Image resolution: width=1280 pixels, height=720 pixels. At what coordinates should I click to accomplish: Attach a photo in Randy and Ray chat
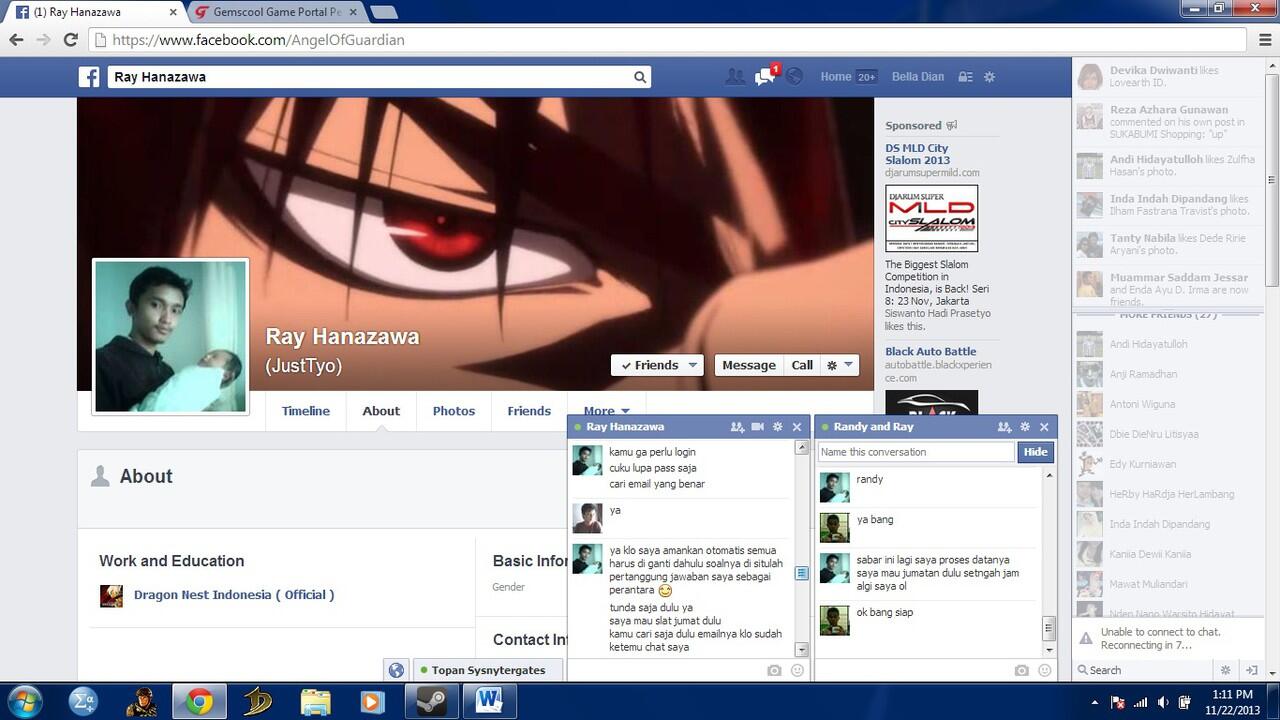tap(1021, 671)
